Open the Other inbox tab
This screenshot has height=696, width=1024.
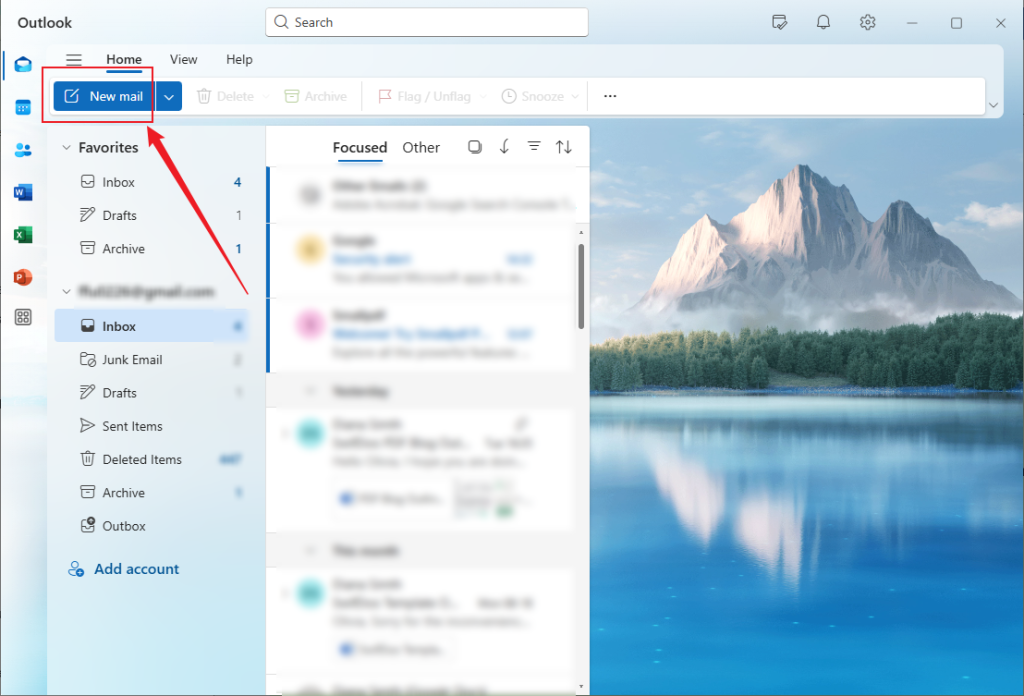click(x=421, y=147)
